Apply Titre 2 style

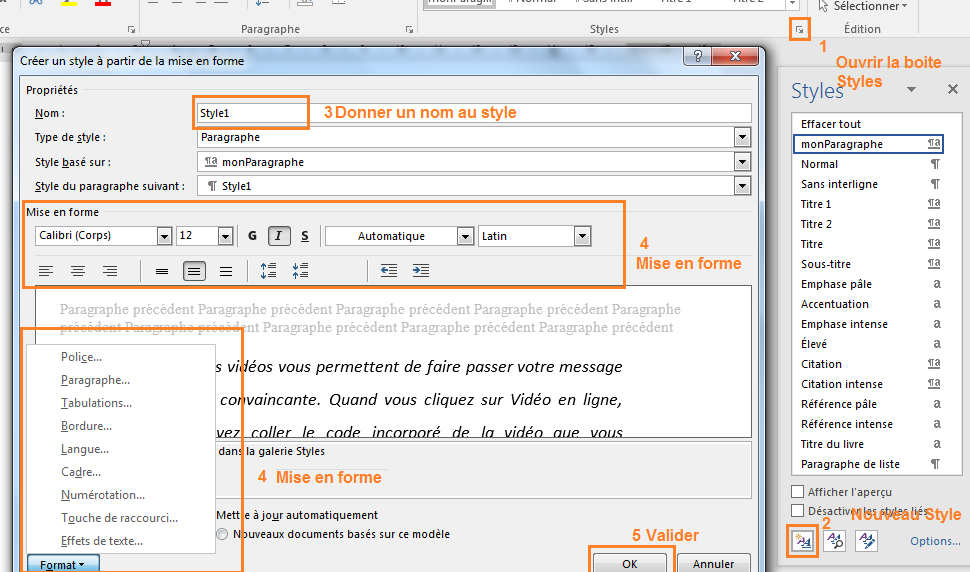tap(869, 224)
